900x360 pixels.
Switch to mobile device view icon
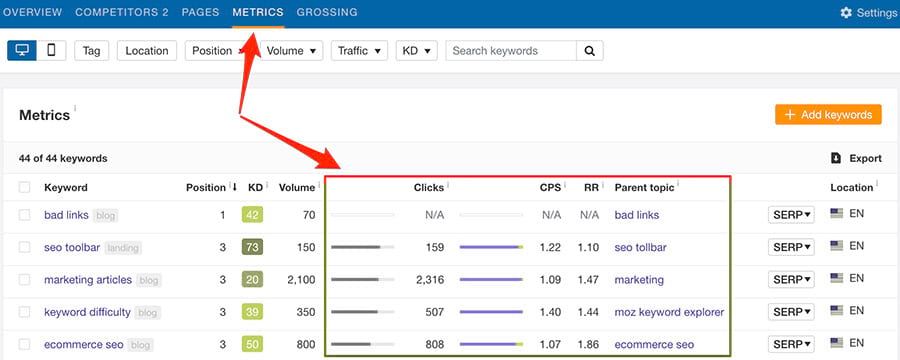(x=51, y=51)
